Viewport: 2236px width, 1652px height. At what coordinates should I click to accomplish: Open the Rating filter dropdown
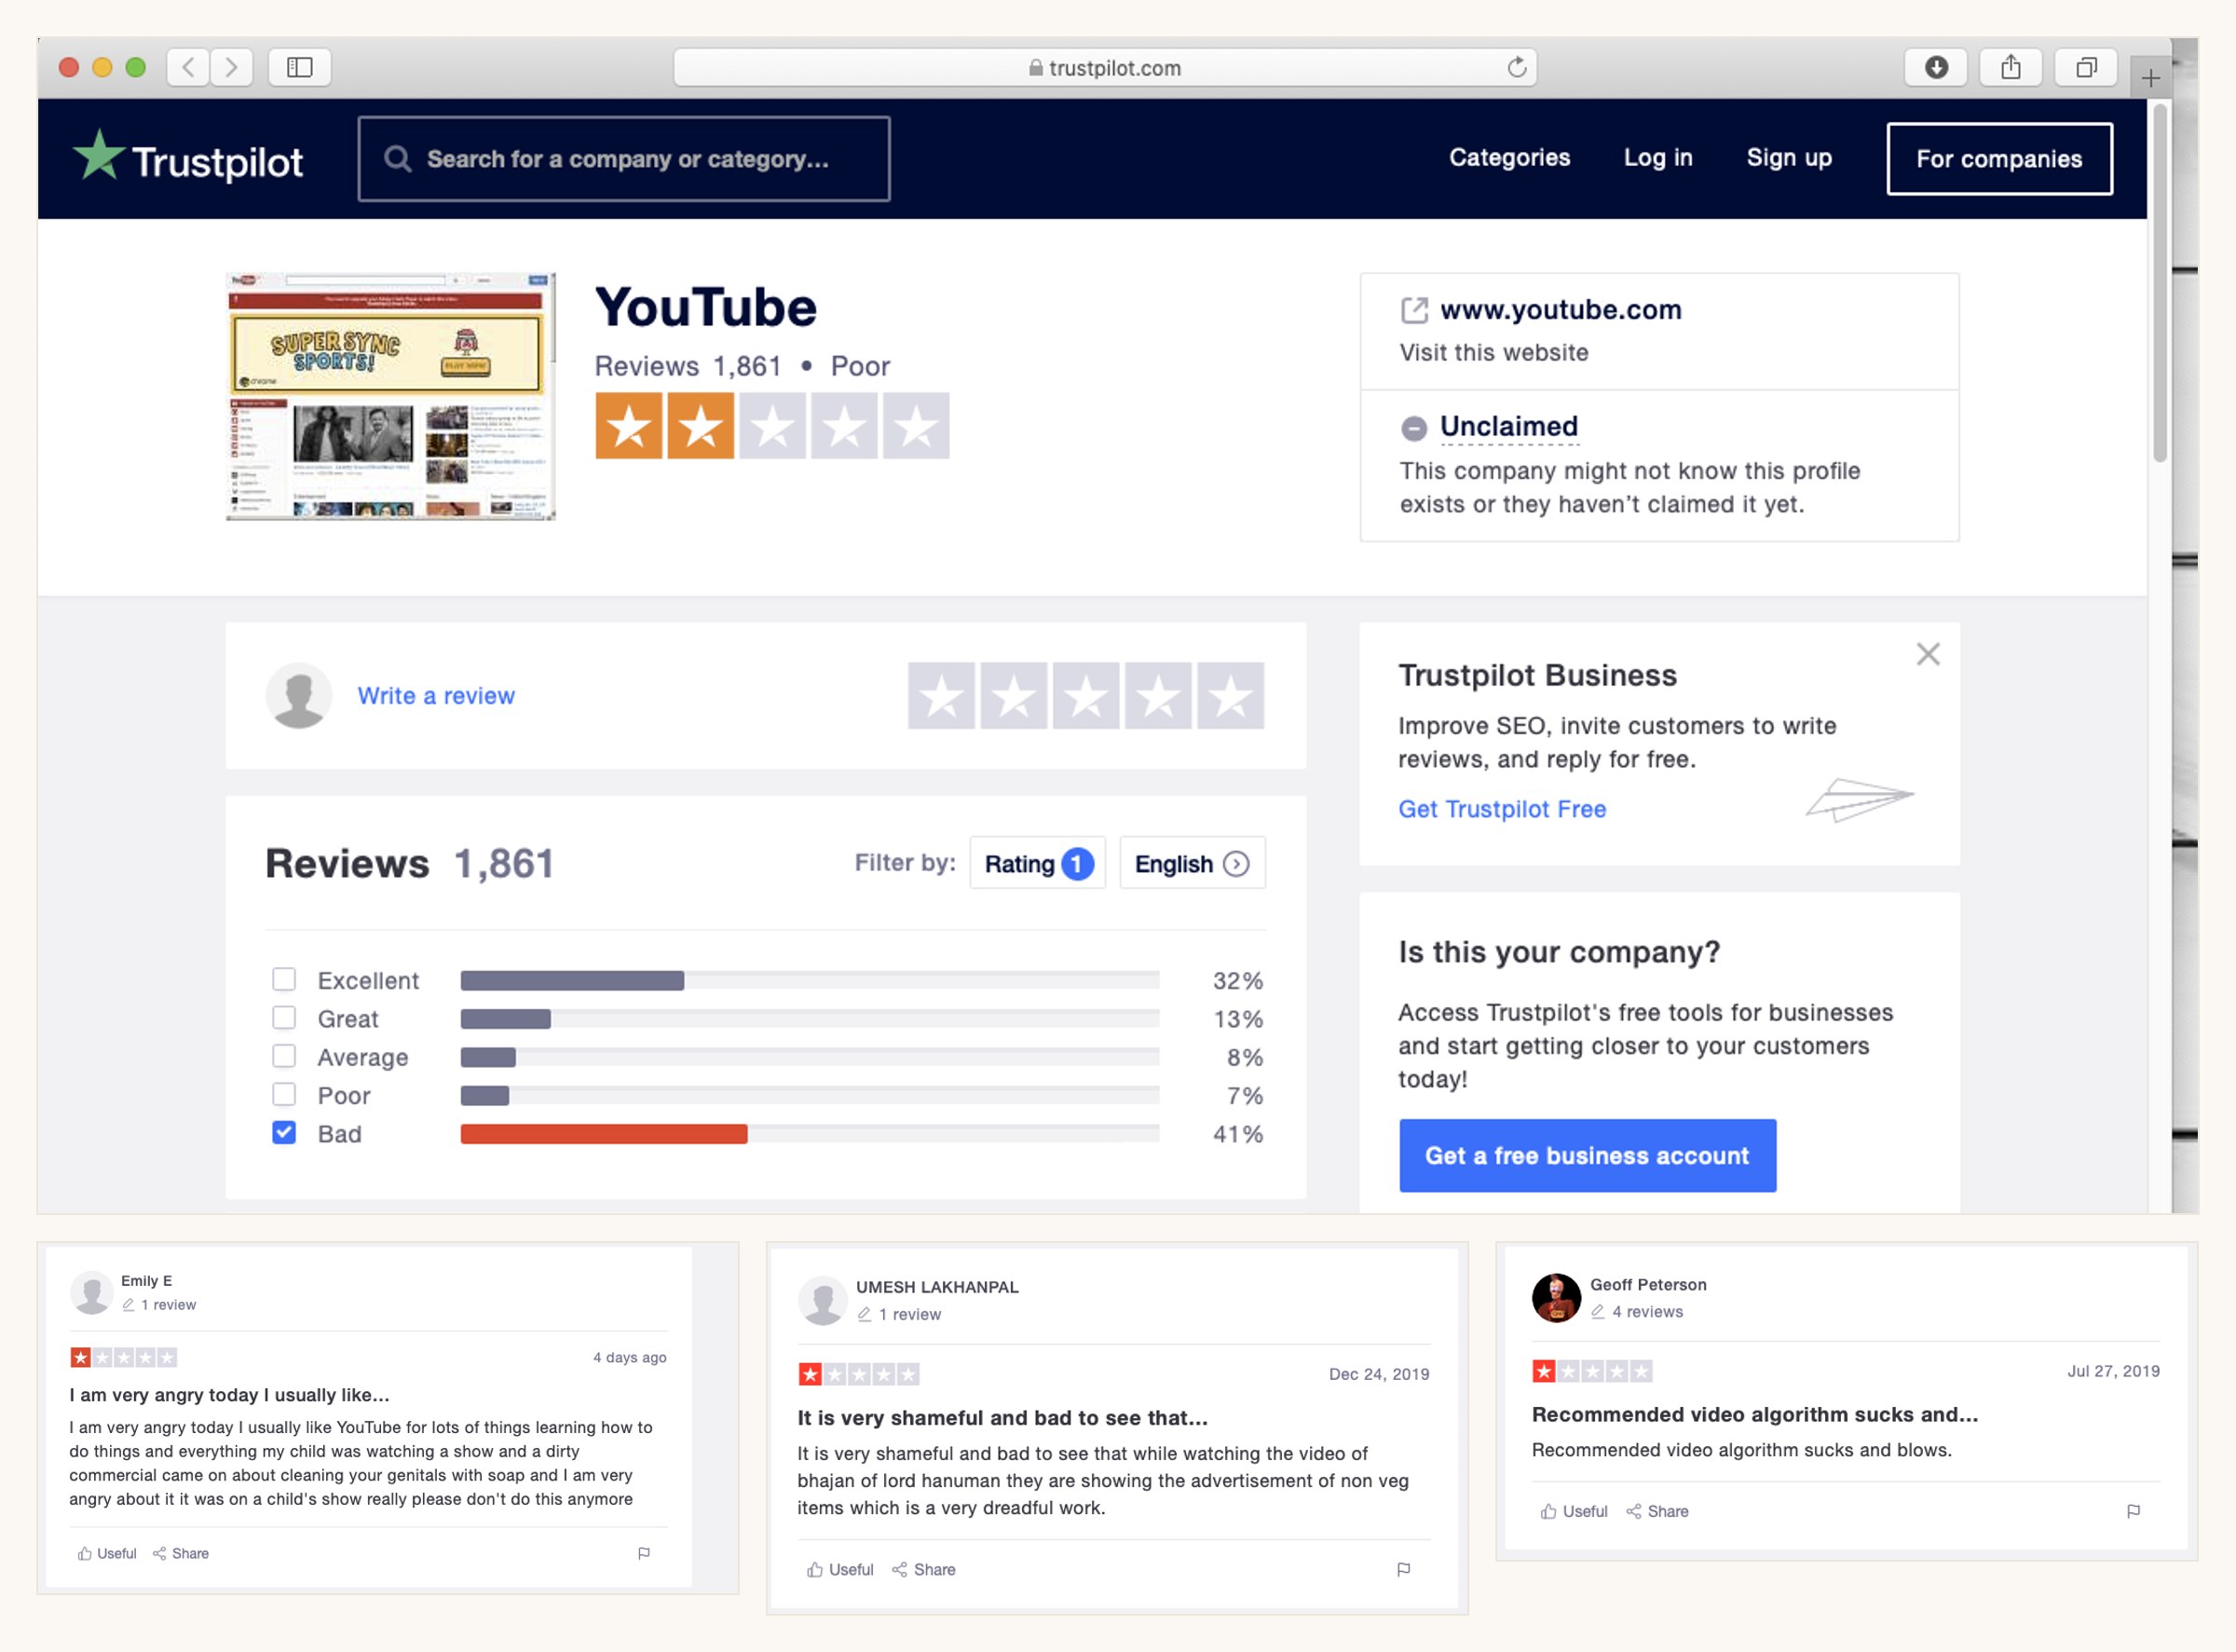(1038, 863)
